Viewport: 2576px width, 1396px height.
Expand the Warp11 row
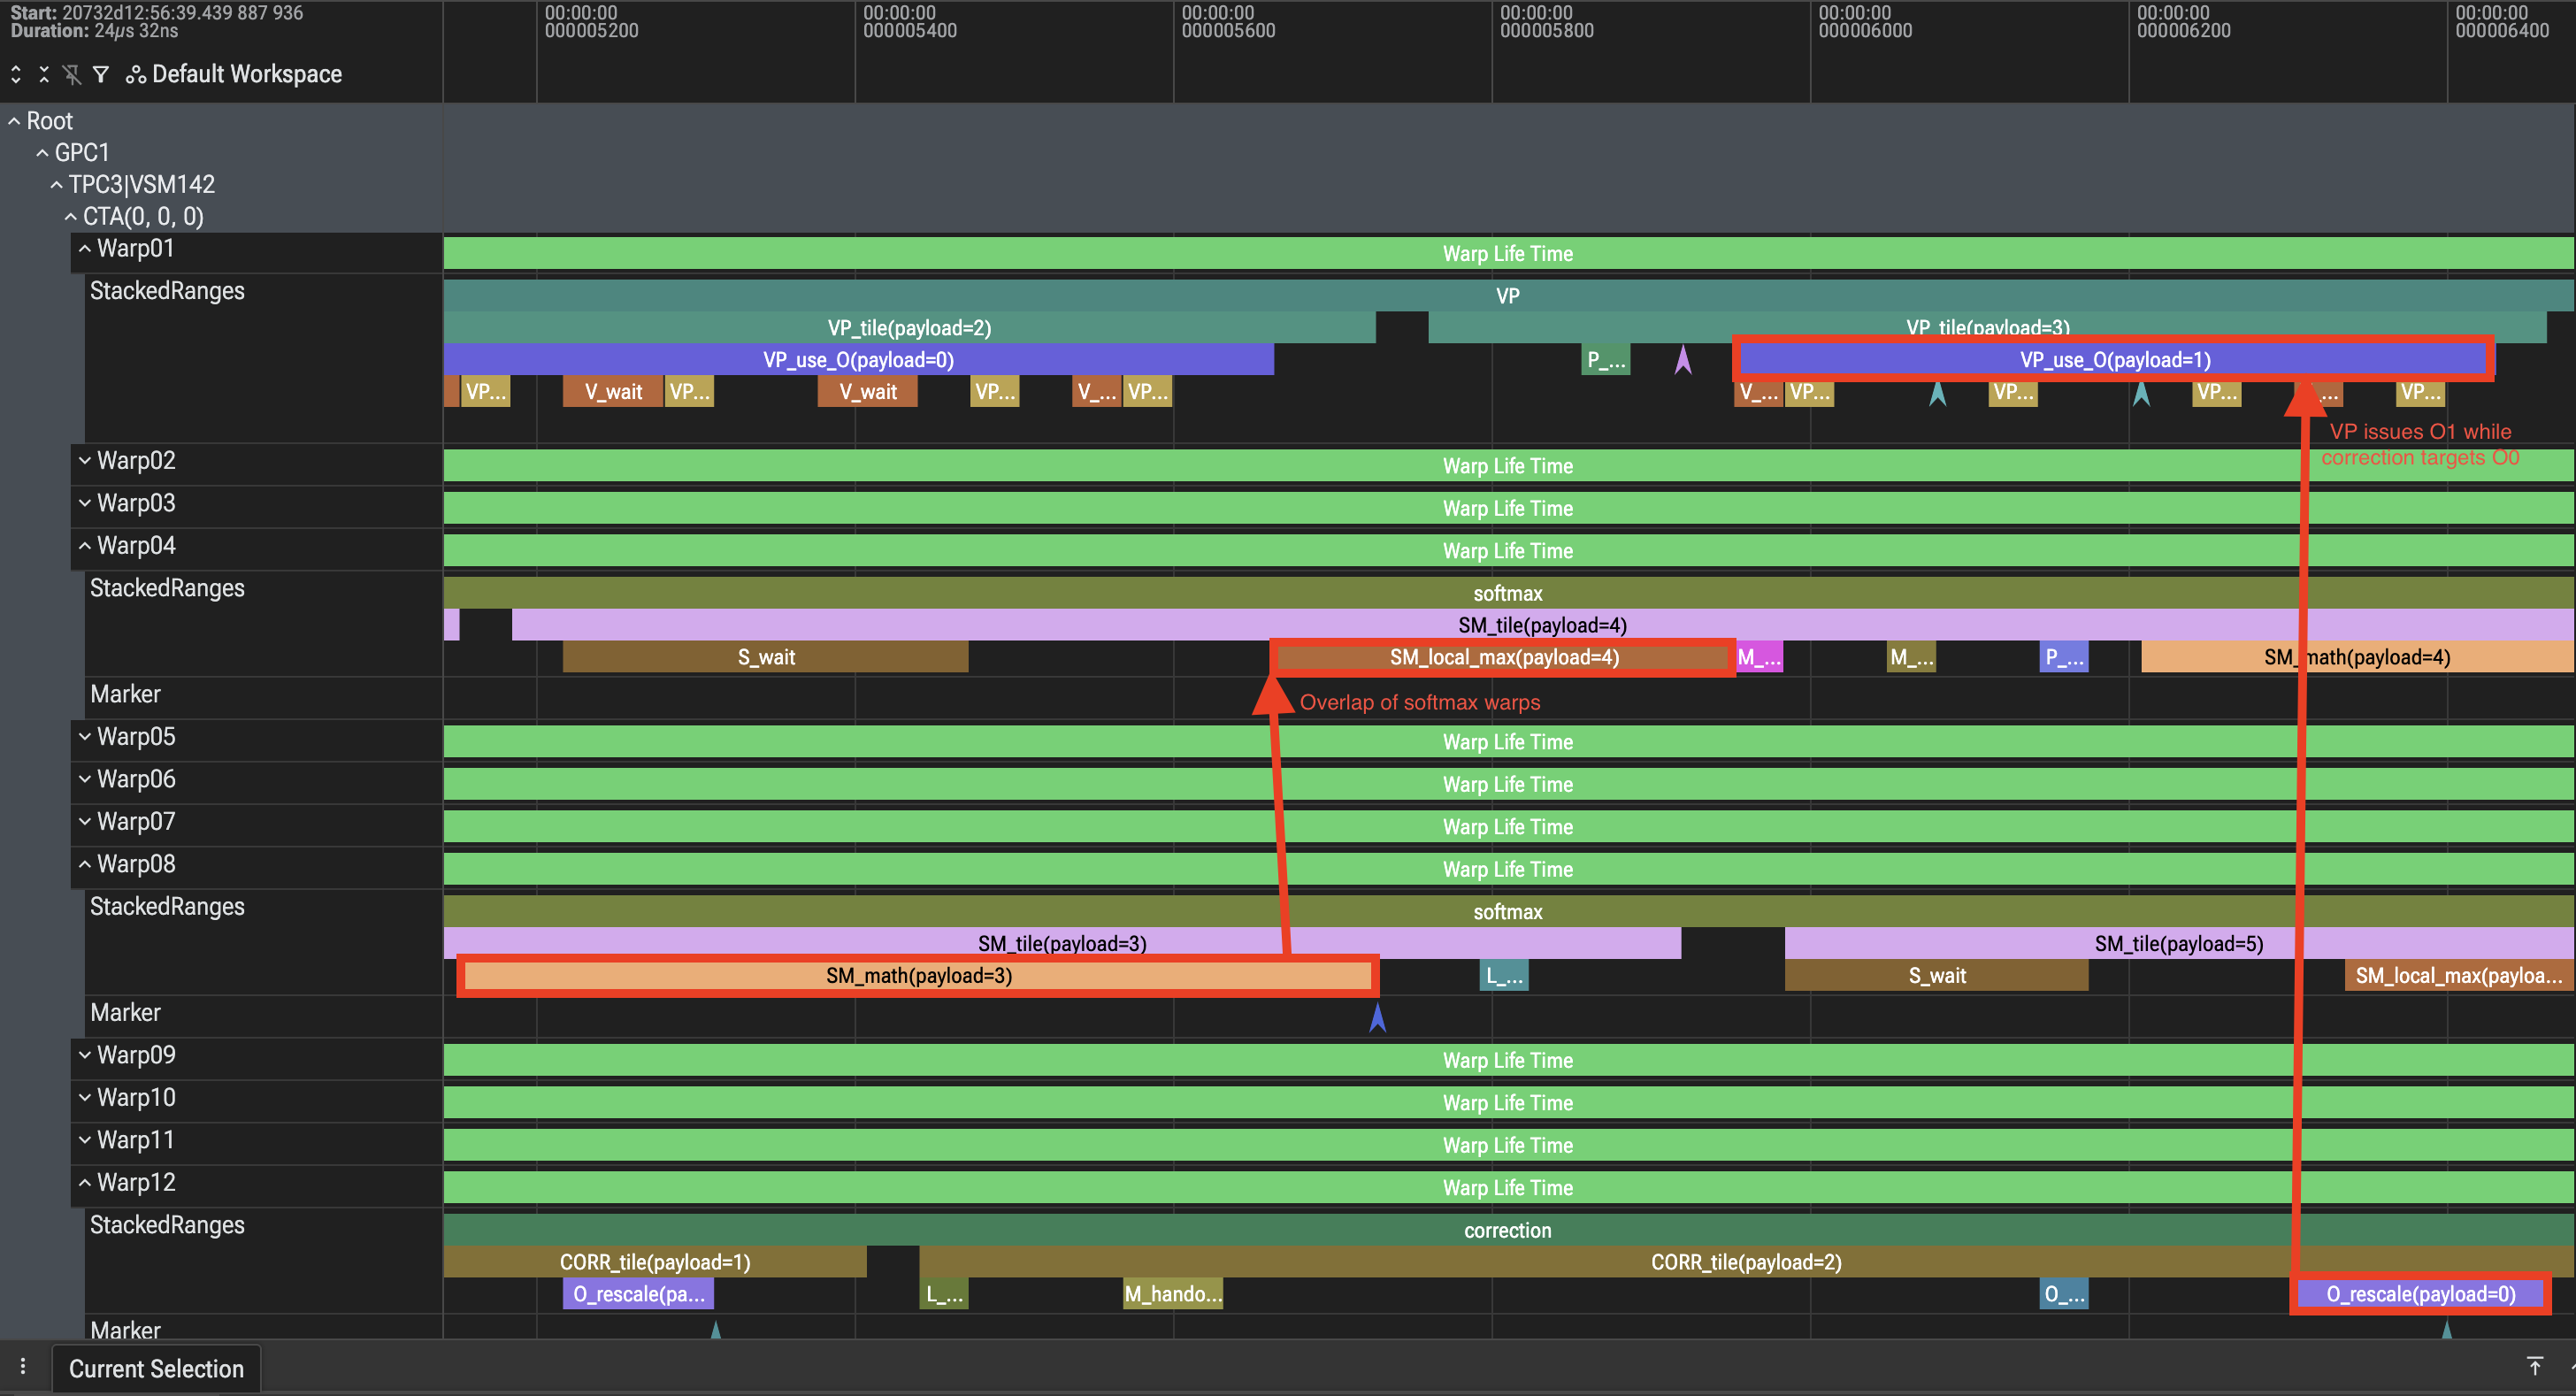[85, 1140]
